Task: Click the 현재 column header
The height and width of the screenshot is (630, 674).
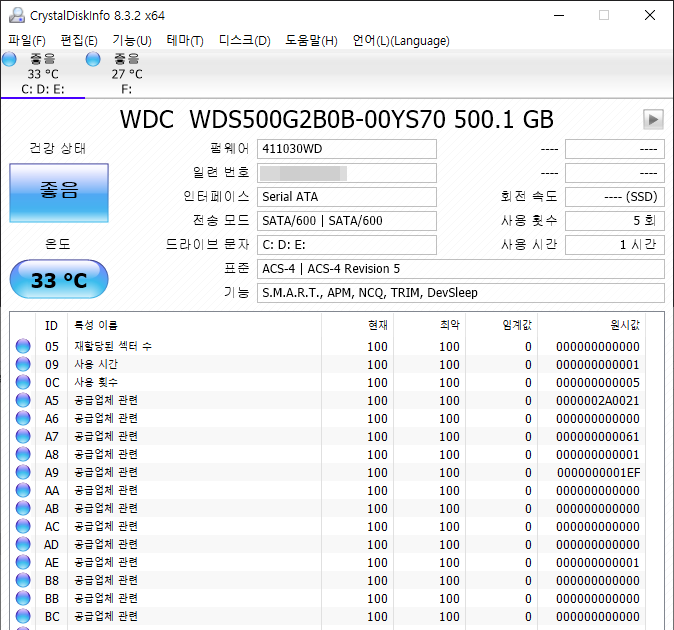Action: tap(357, 325)
